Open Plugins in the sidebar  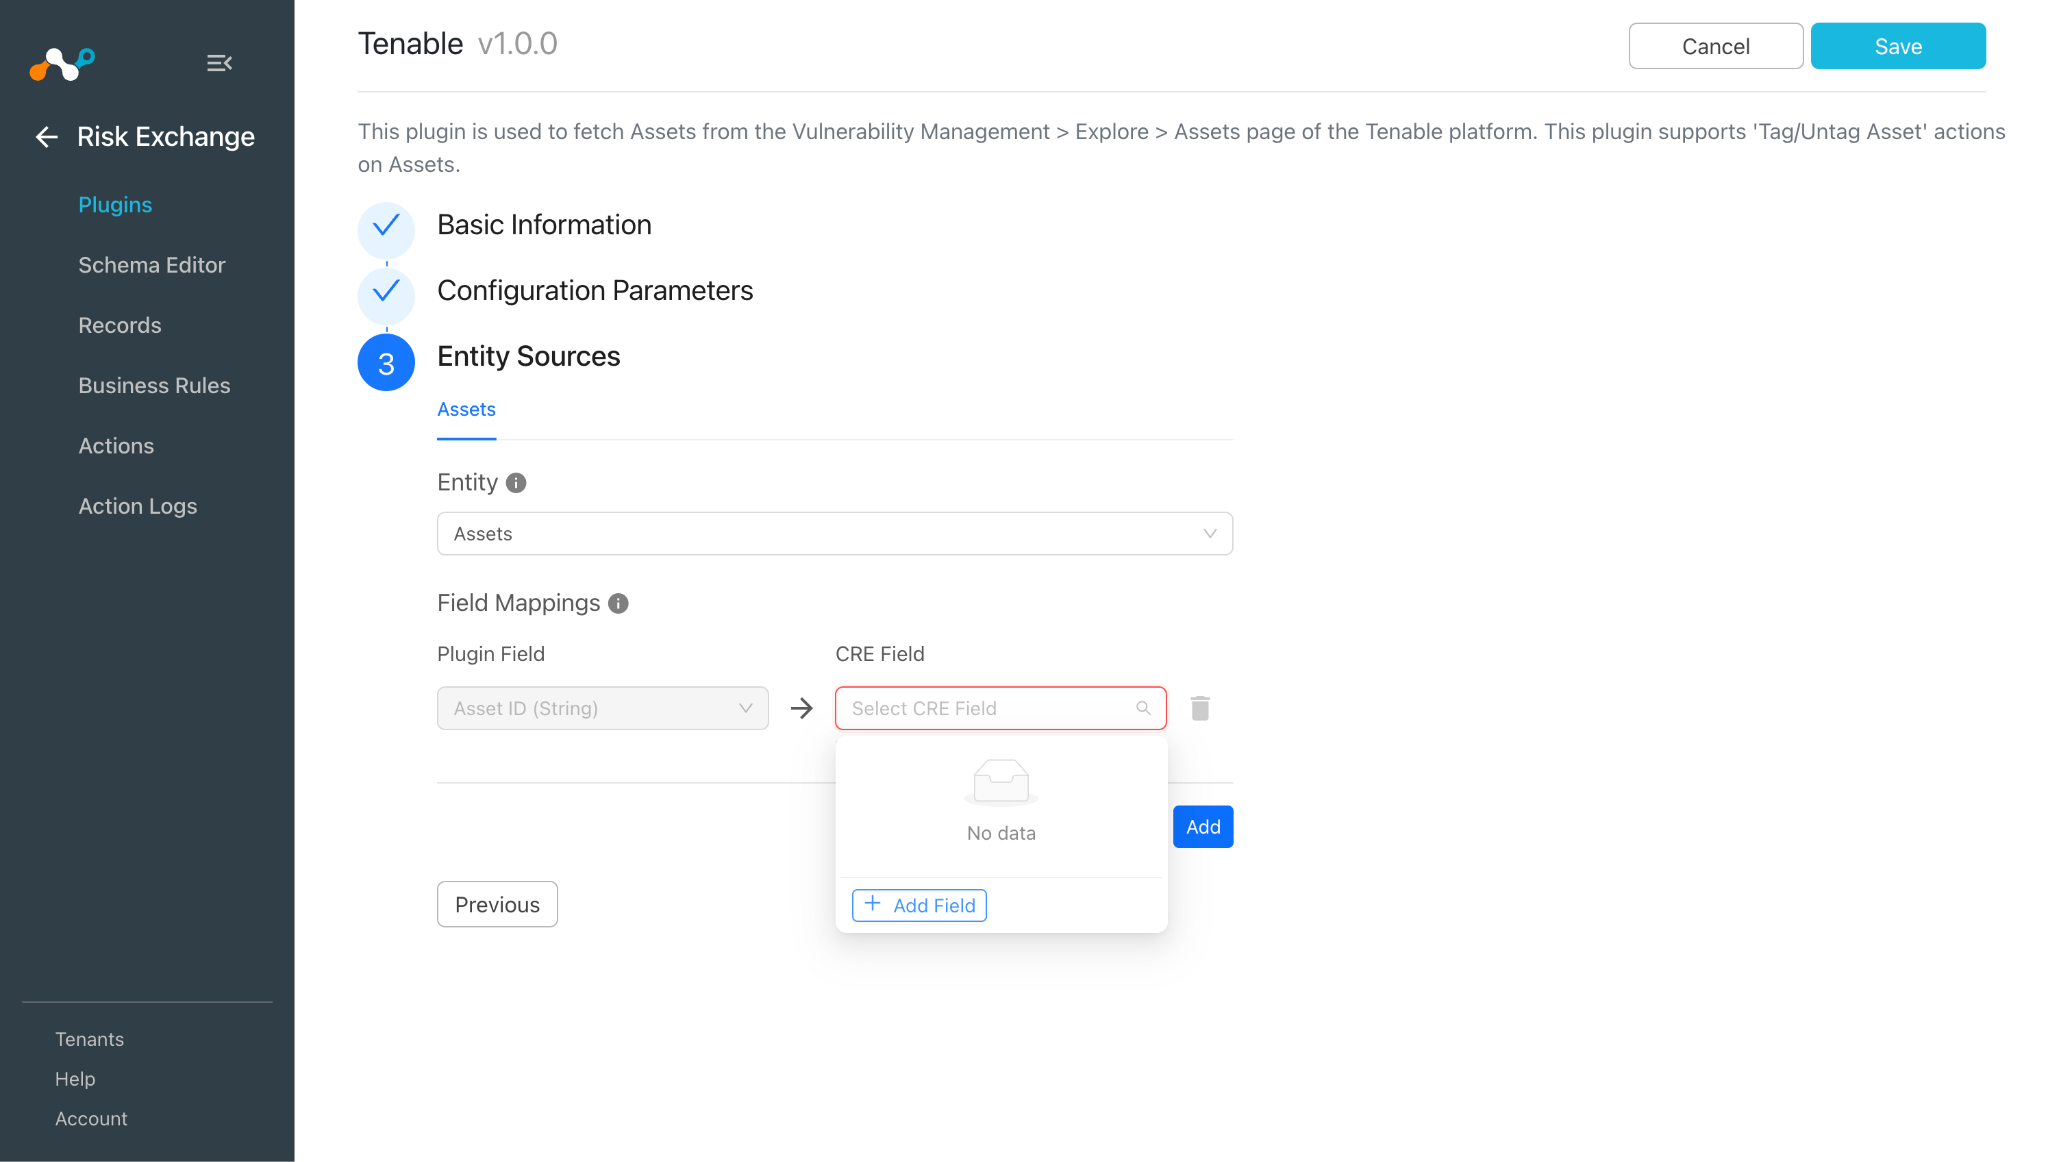(115, 205)
